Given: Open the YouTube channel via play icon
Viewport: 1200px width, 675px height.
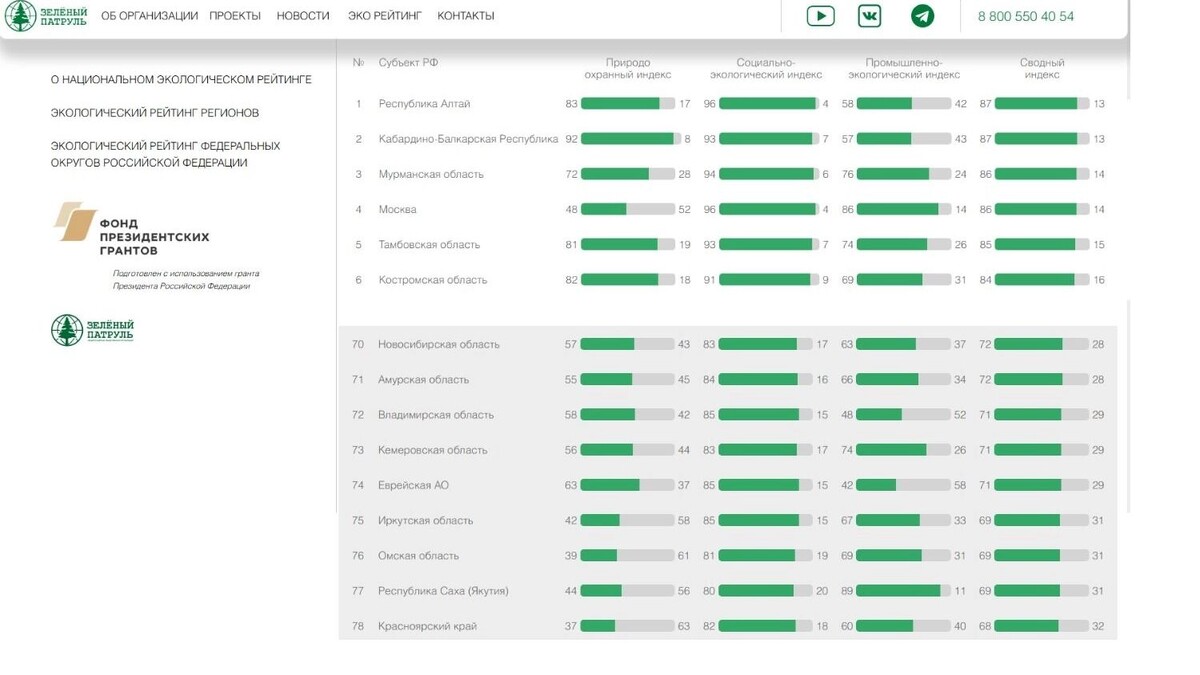Looking at the screenshot, I should tap(819, 15).
